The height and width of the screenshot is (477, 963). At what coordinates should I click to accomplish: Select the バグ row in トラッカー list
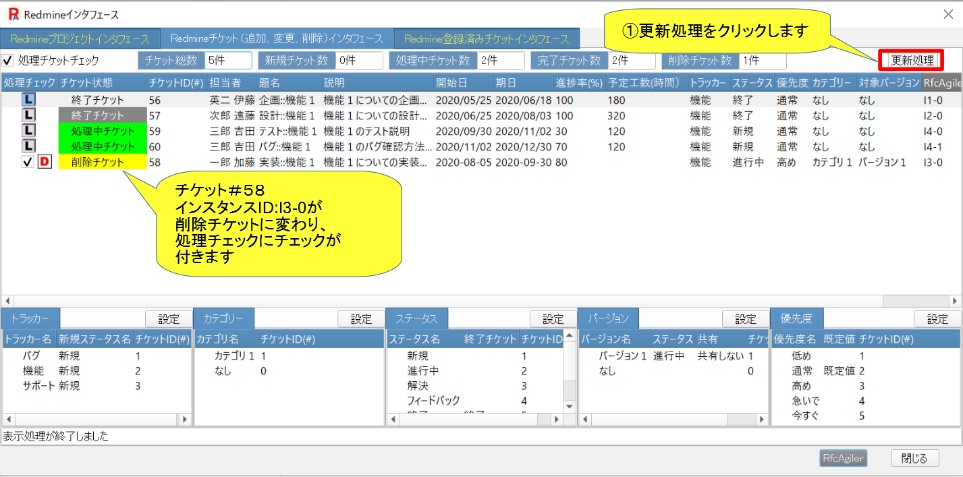coord(97,355)
